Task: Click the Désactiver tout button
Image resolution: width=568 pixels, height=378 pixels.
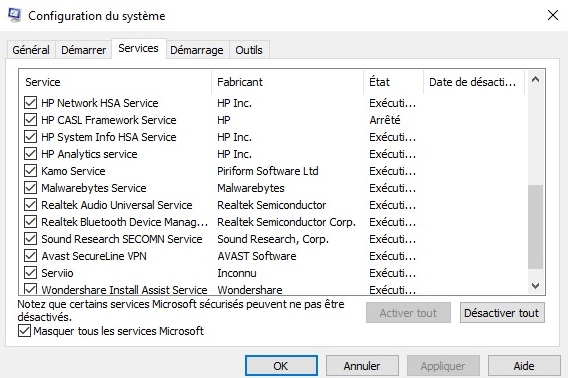Action: (502, 313)
